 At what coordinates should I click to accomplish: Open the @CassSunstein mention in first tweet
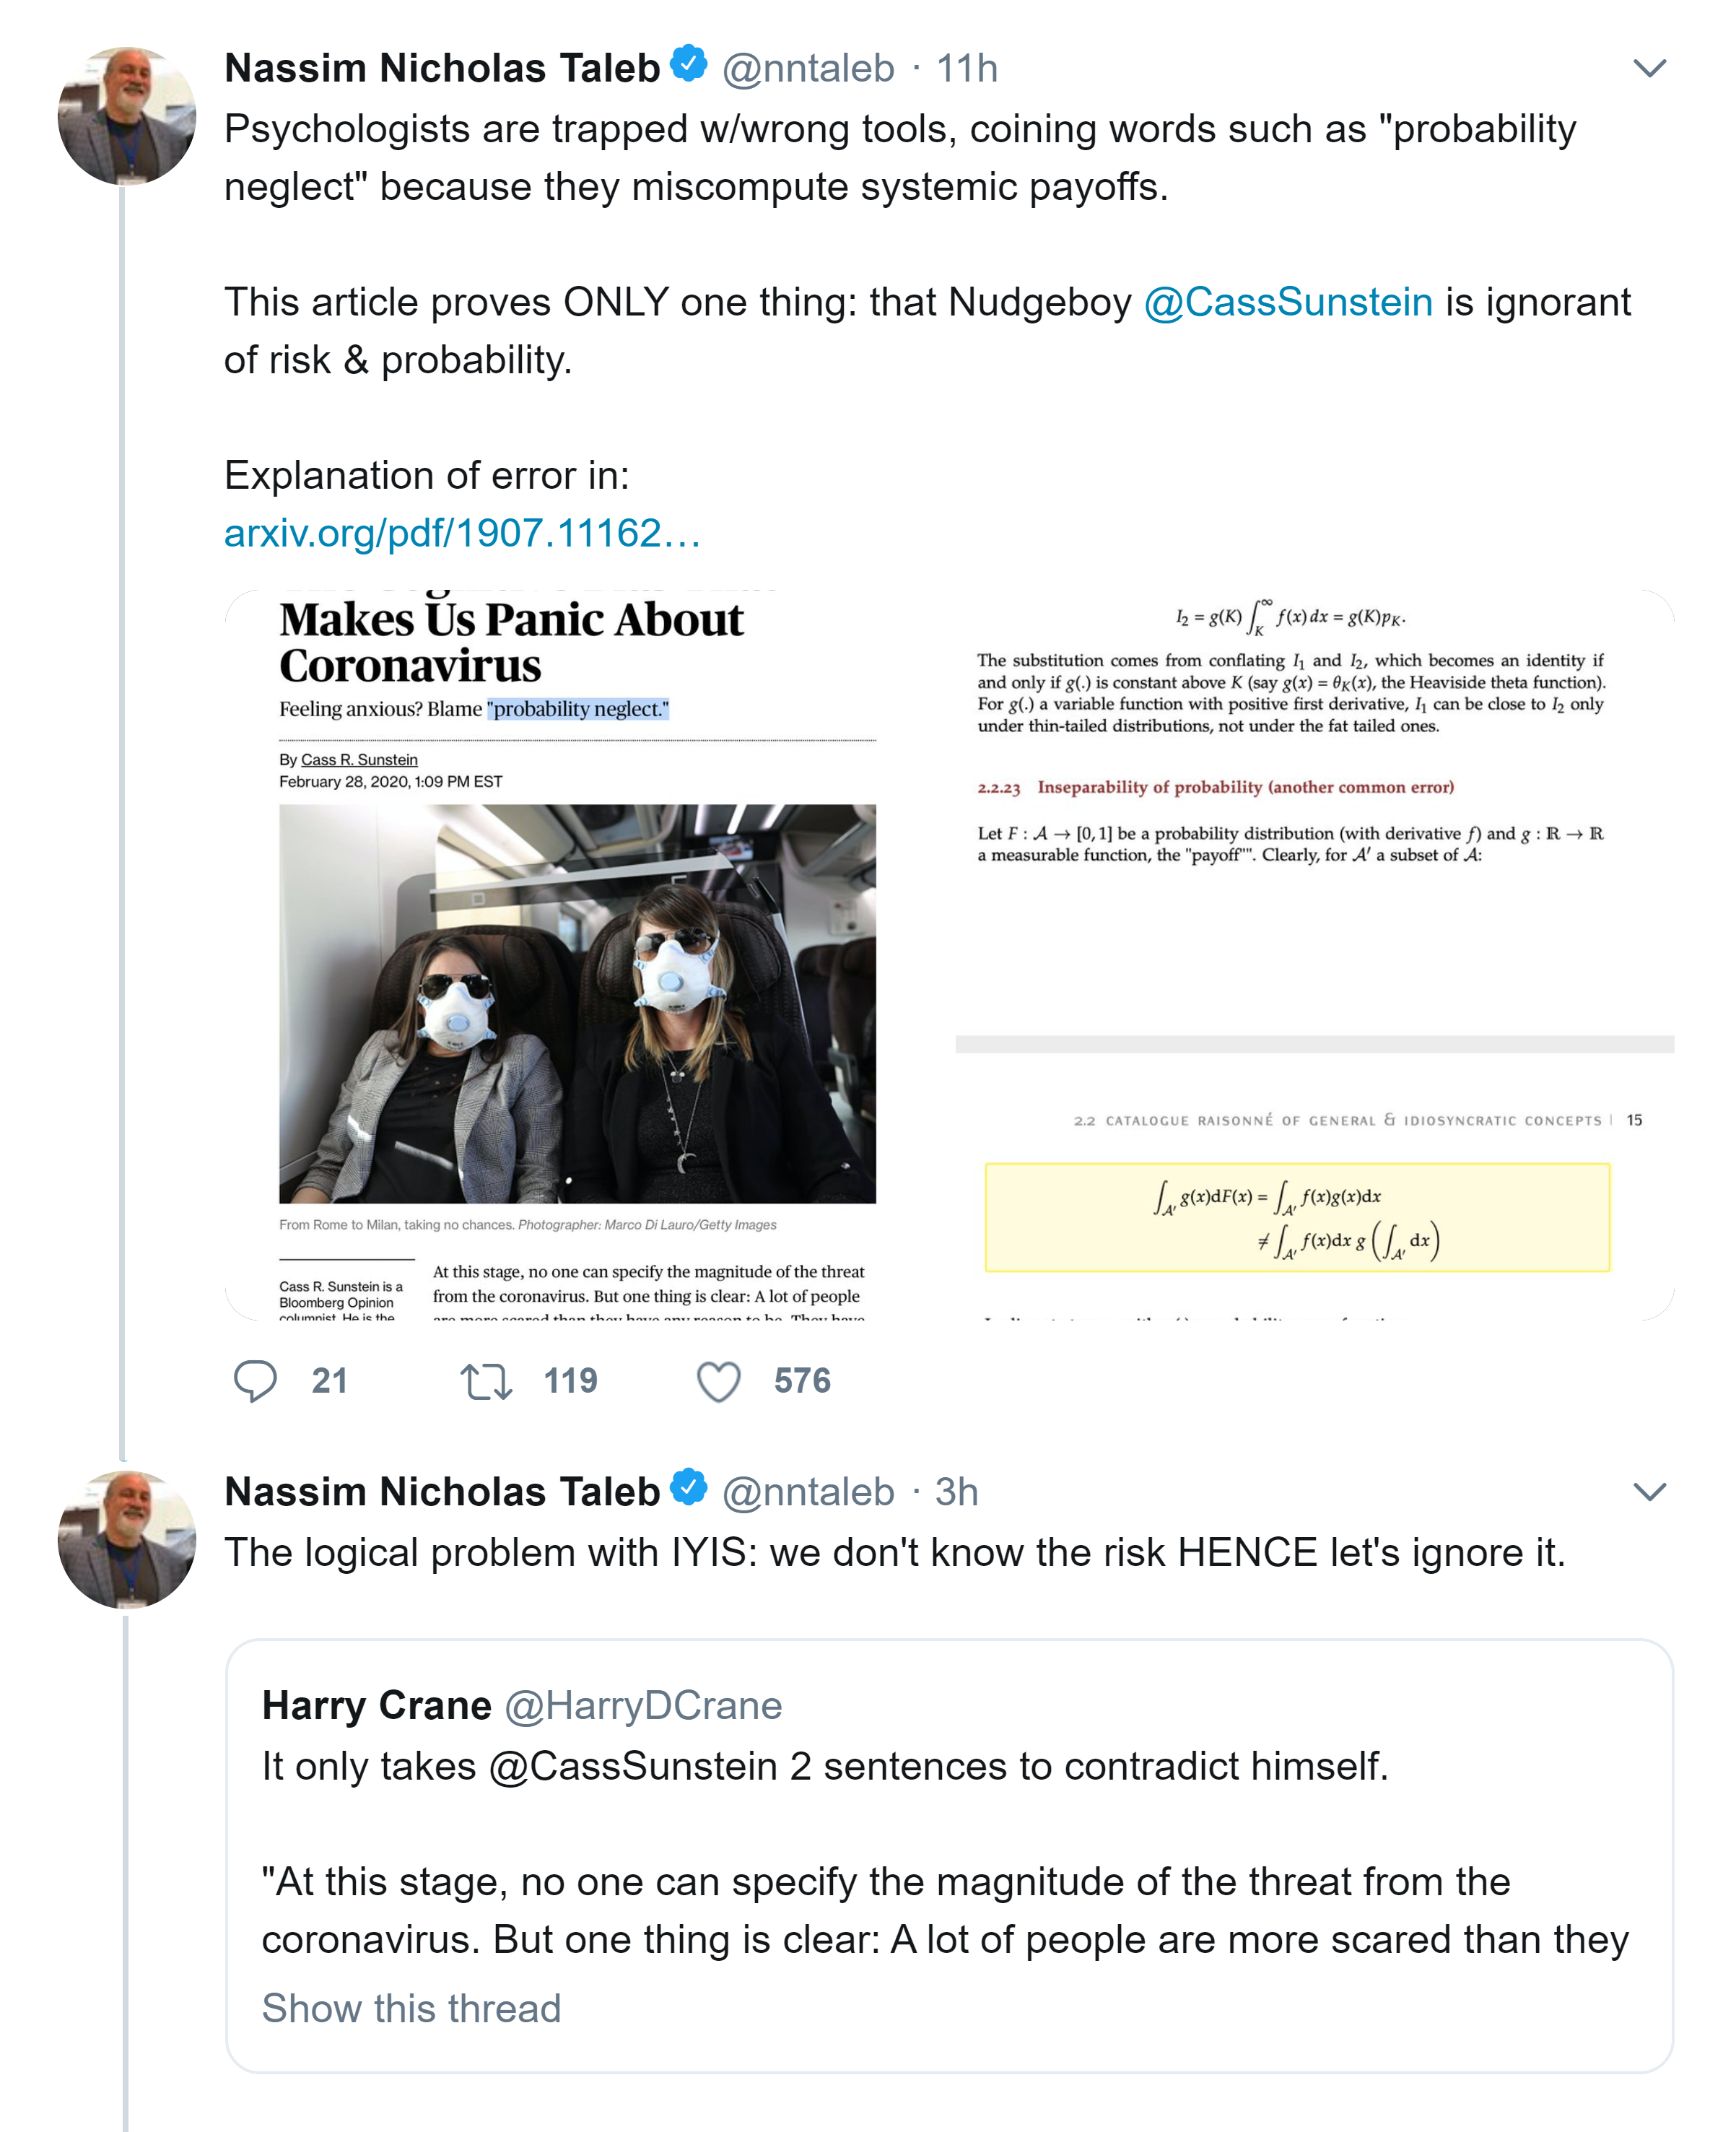pyautogui.click(x=1288, y=302)
